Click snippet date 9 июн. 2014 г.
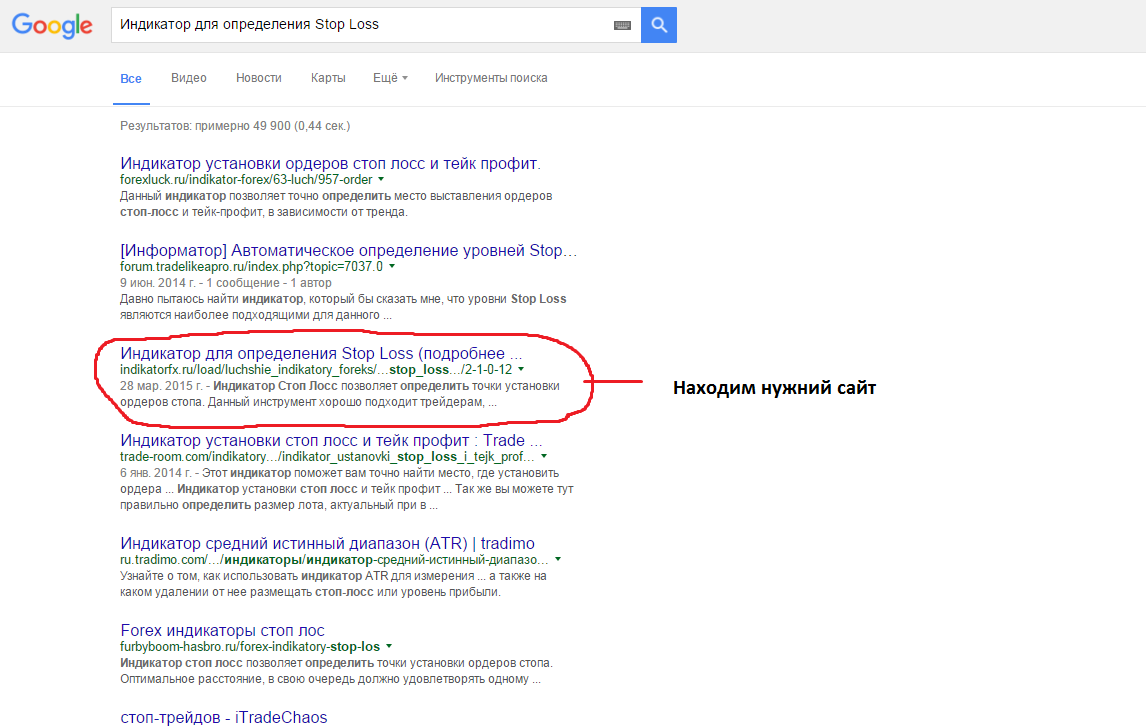The width and height of the screenshot is (1146, 726). (159, 283)
